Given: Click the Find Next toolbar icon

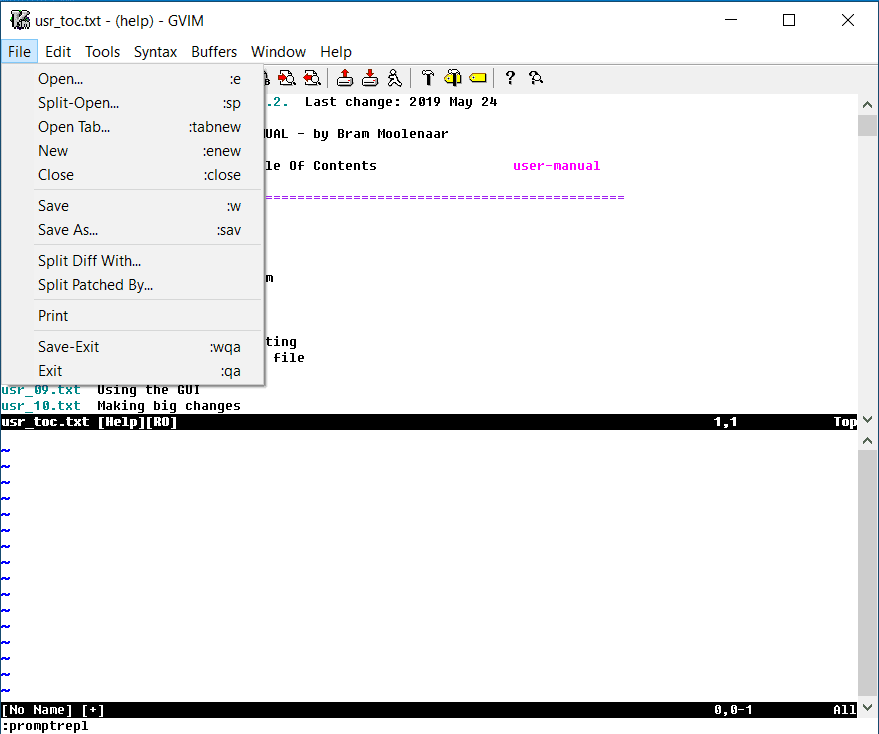Looking at the screenshot, I should pos(287,78).
